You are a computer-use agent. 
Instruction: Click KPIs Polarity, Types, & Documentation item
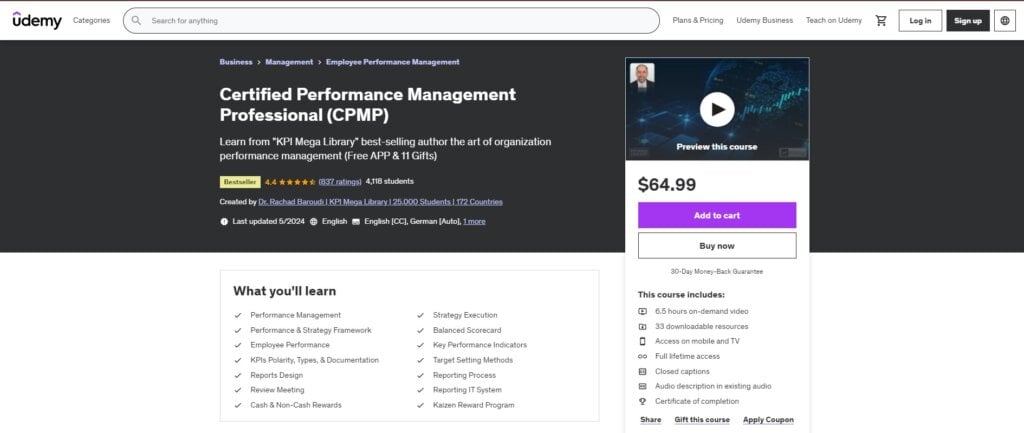click(x=314, y=360)
